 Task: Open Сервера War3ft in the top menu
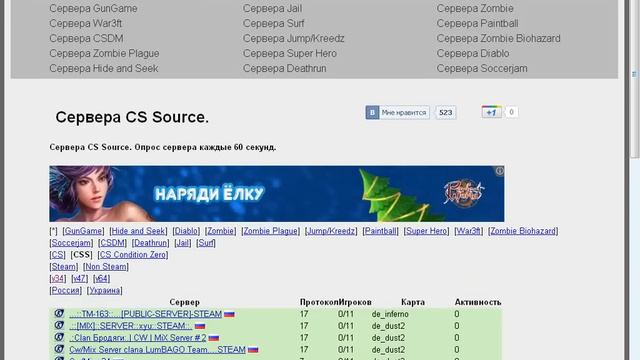(86, 23)
